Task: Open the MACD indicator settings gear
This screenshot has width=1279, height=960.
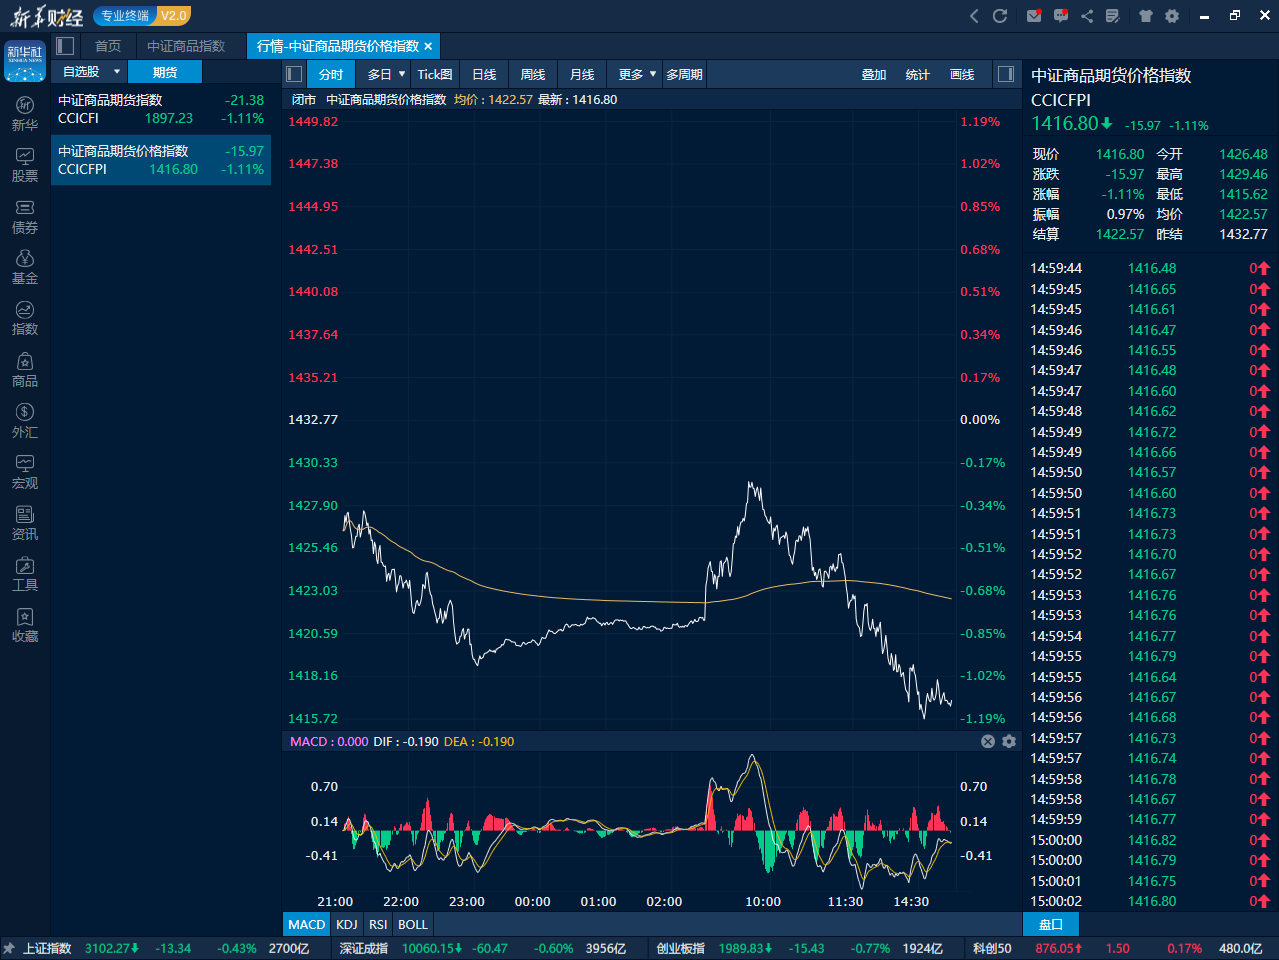Action: pos(1009,741)
